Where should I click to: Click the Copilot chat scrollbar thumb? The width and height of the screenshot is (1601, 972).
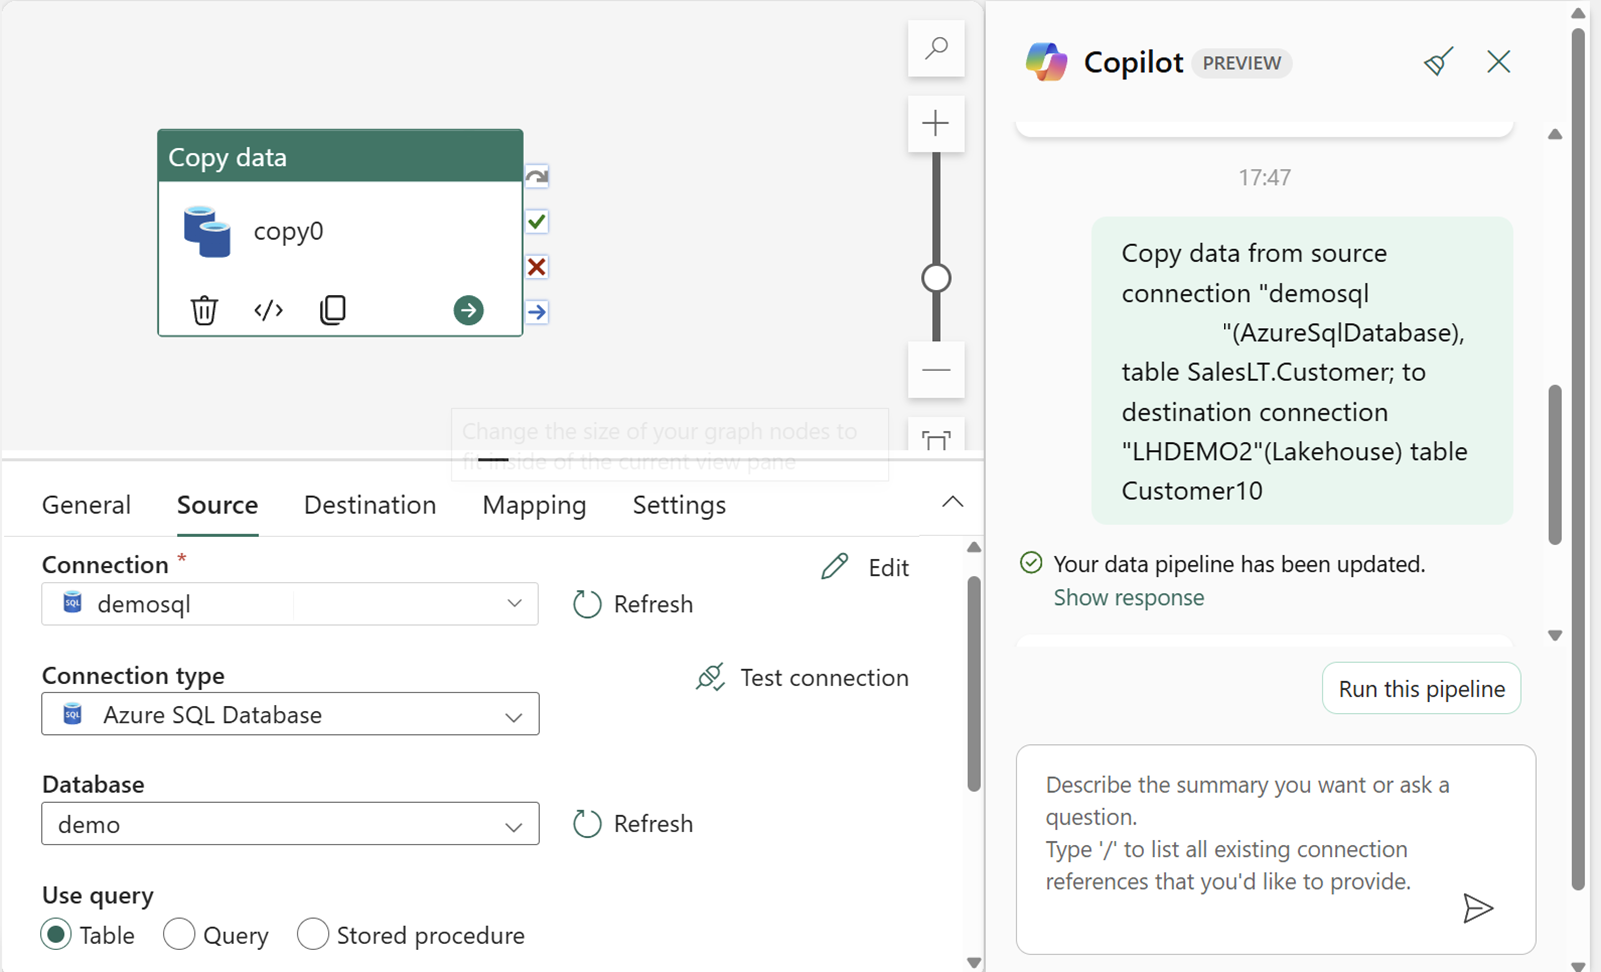point(1555,465)
